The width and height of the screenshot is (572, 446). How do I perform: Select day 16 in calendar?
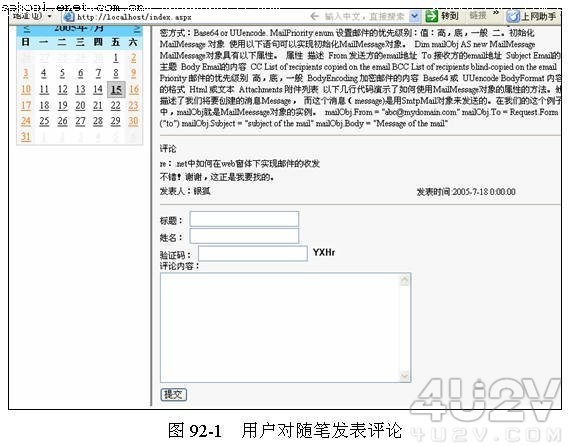pos(134,89)
